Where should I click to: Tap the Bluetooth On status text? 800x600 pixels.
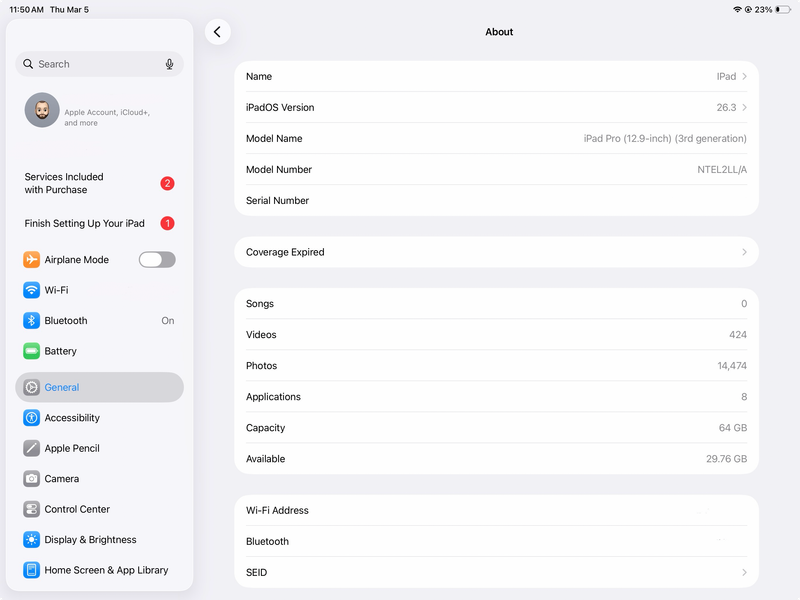[168, 320]
